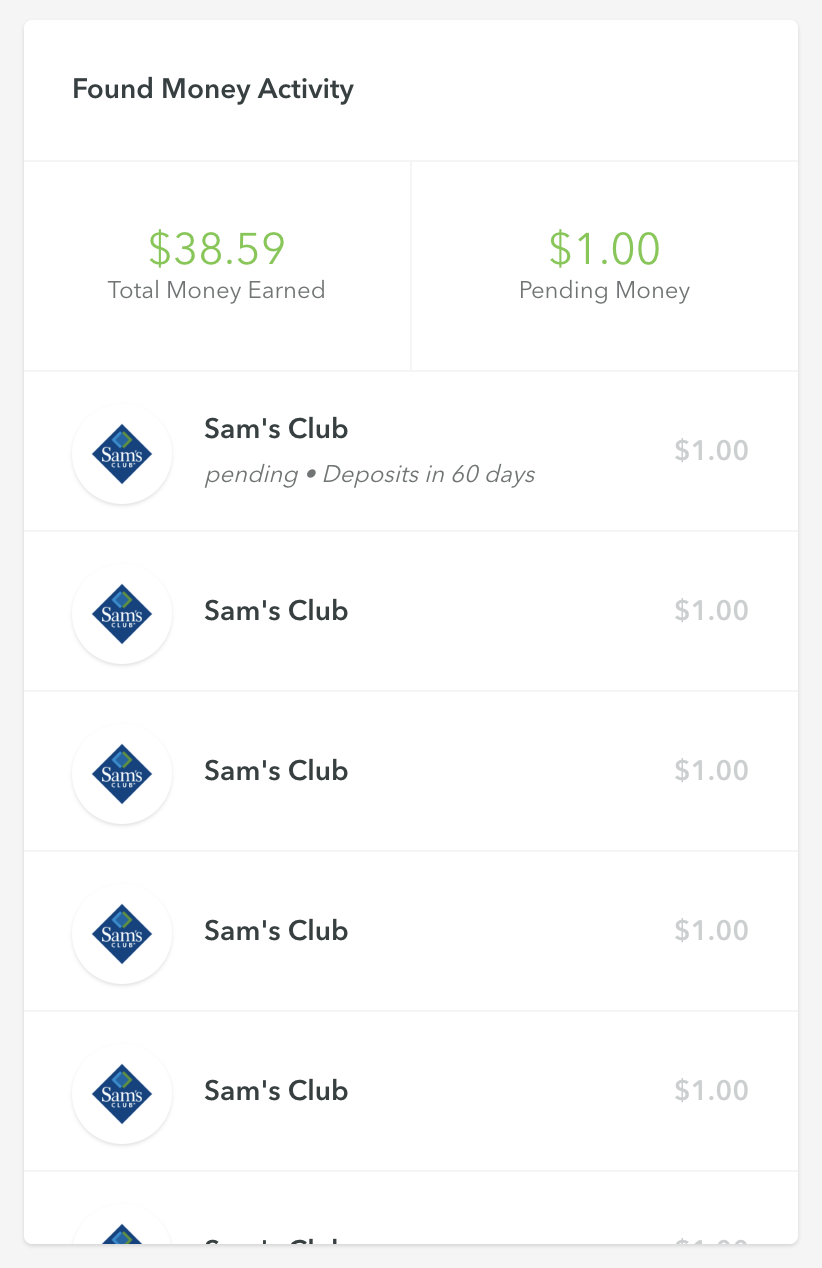Click the Pending Money label

coord(604,291)
